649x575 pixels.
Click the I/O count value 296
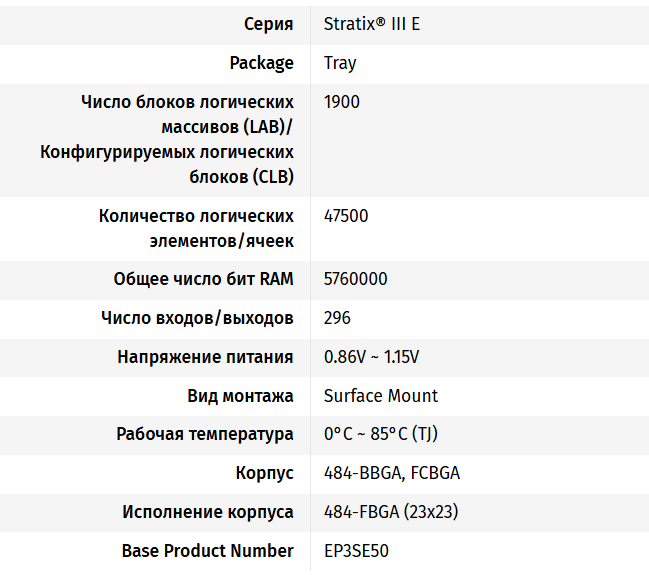click(337, 318)
